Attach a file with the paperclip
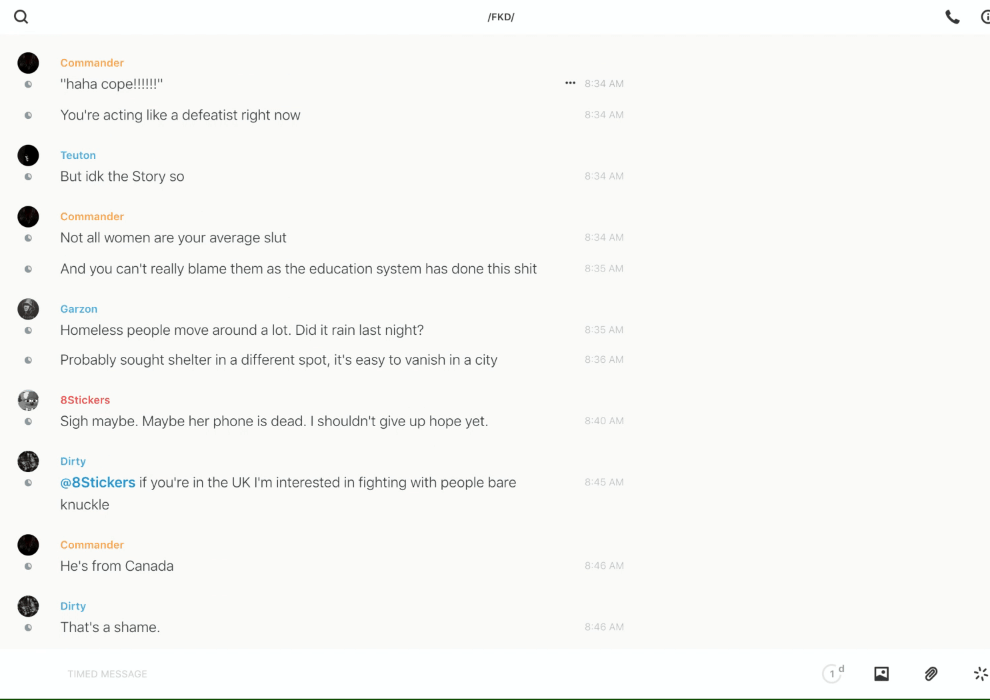 [x=931, y=674]
